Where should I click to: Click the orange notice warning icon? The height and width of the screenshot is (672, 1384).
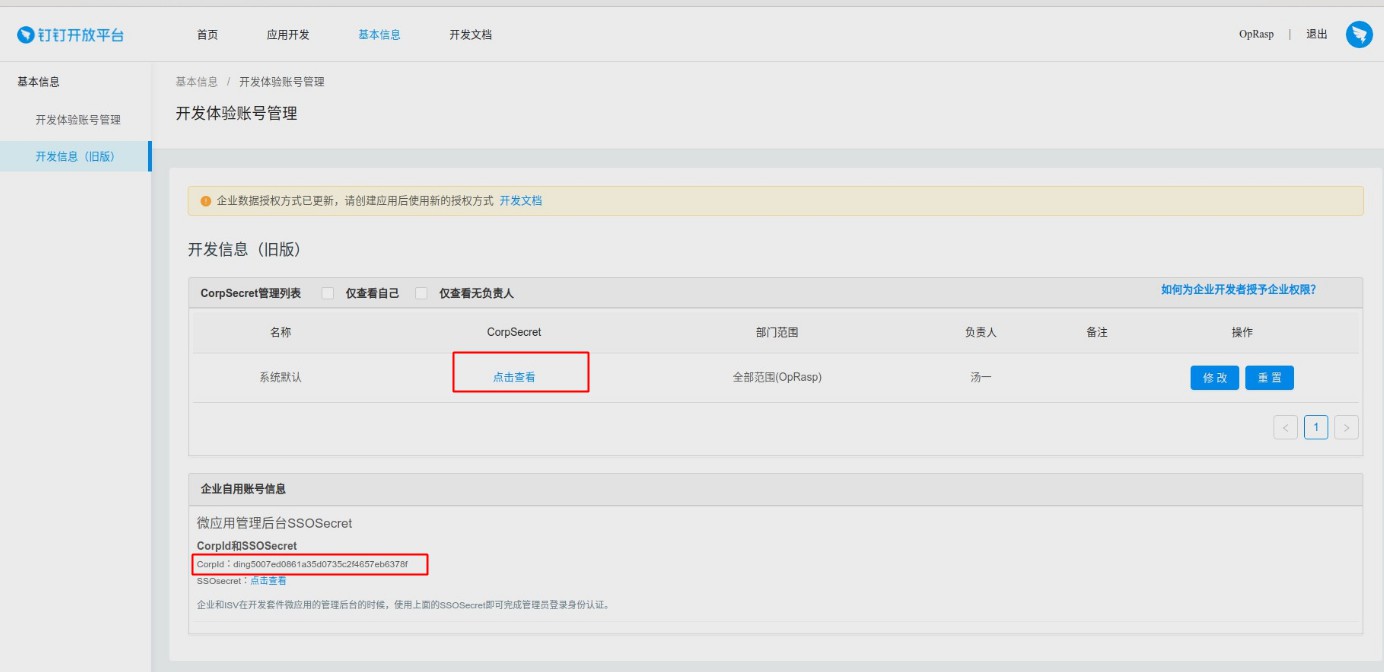point(206,201)
